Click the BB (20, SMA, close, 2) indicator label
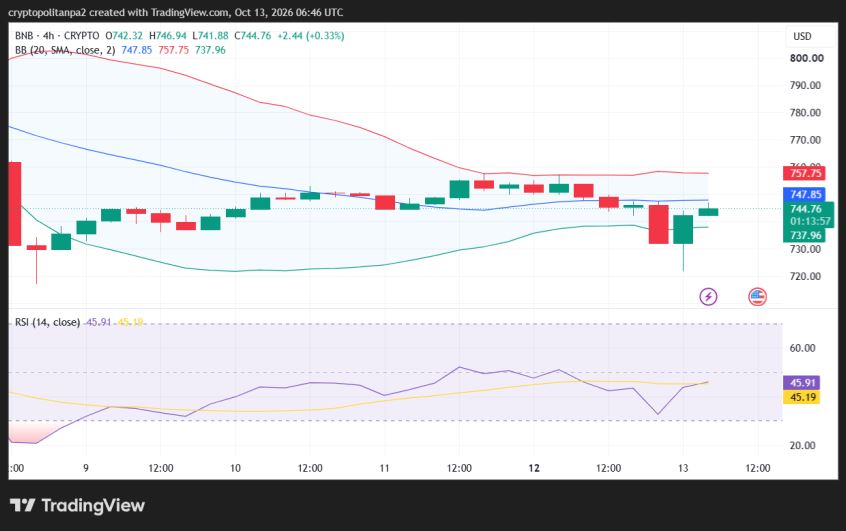The height and width of the screenshot is (531, 846). (x=65, y=50)
